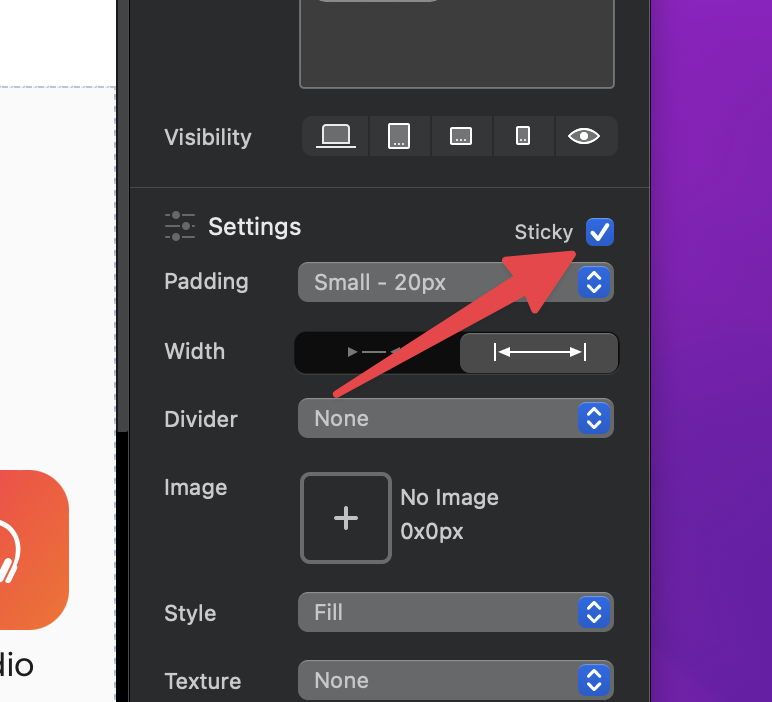Image resolution: width=772 pixels, height=702 pixels.
Task: Open the Divider dropdown
Action: 456,418
